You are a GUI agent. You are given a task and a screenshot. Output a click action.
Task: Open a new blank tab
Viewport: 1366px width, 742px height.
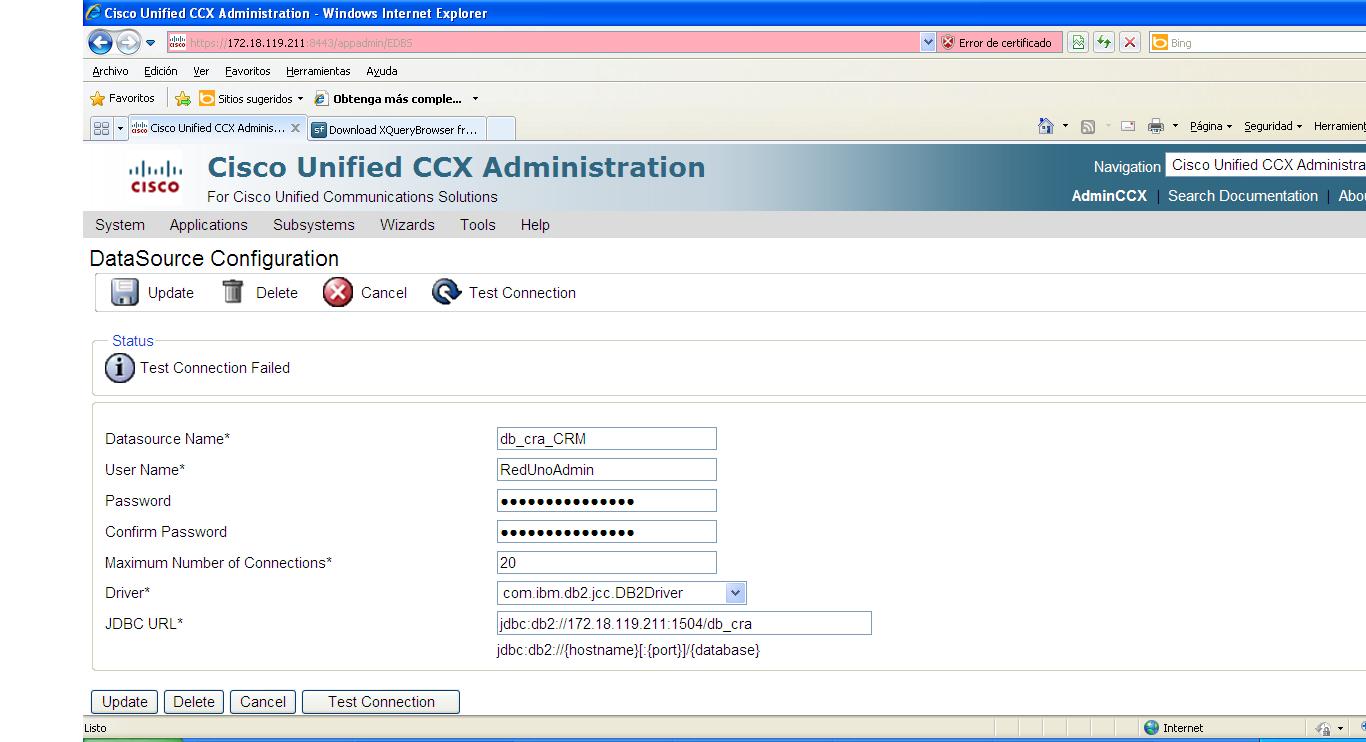pyautogui.click(x=500, y=129)
